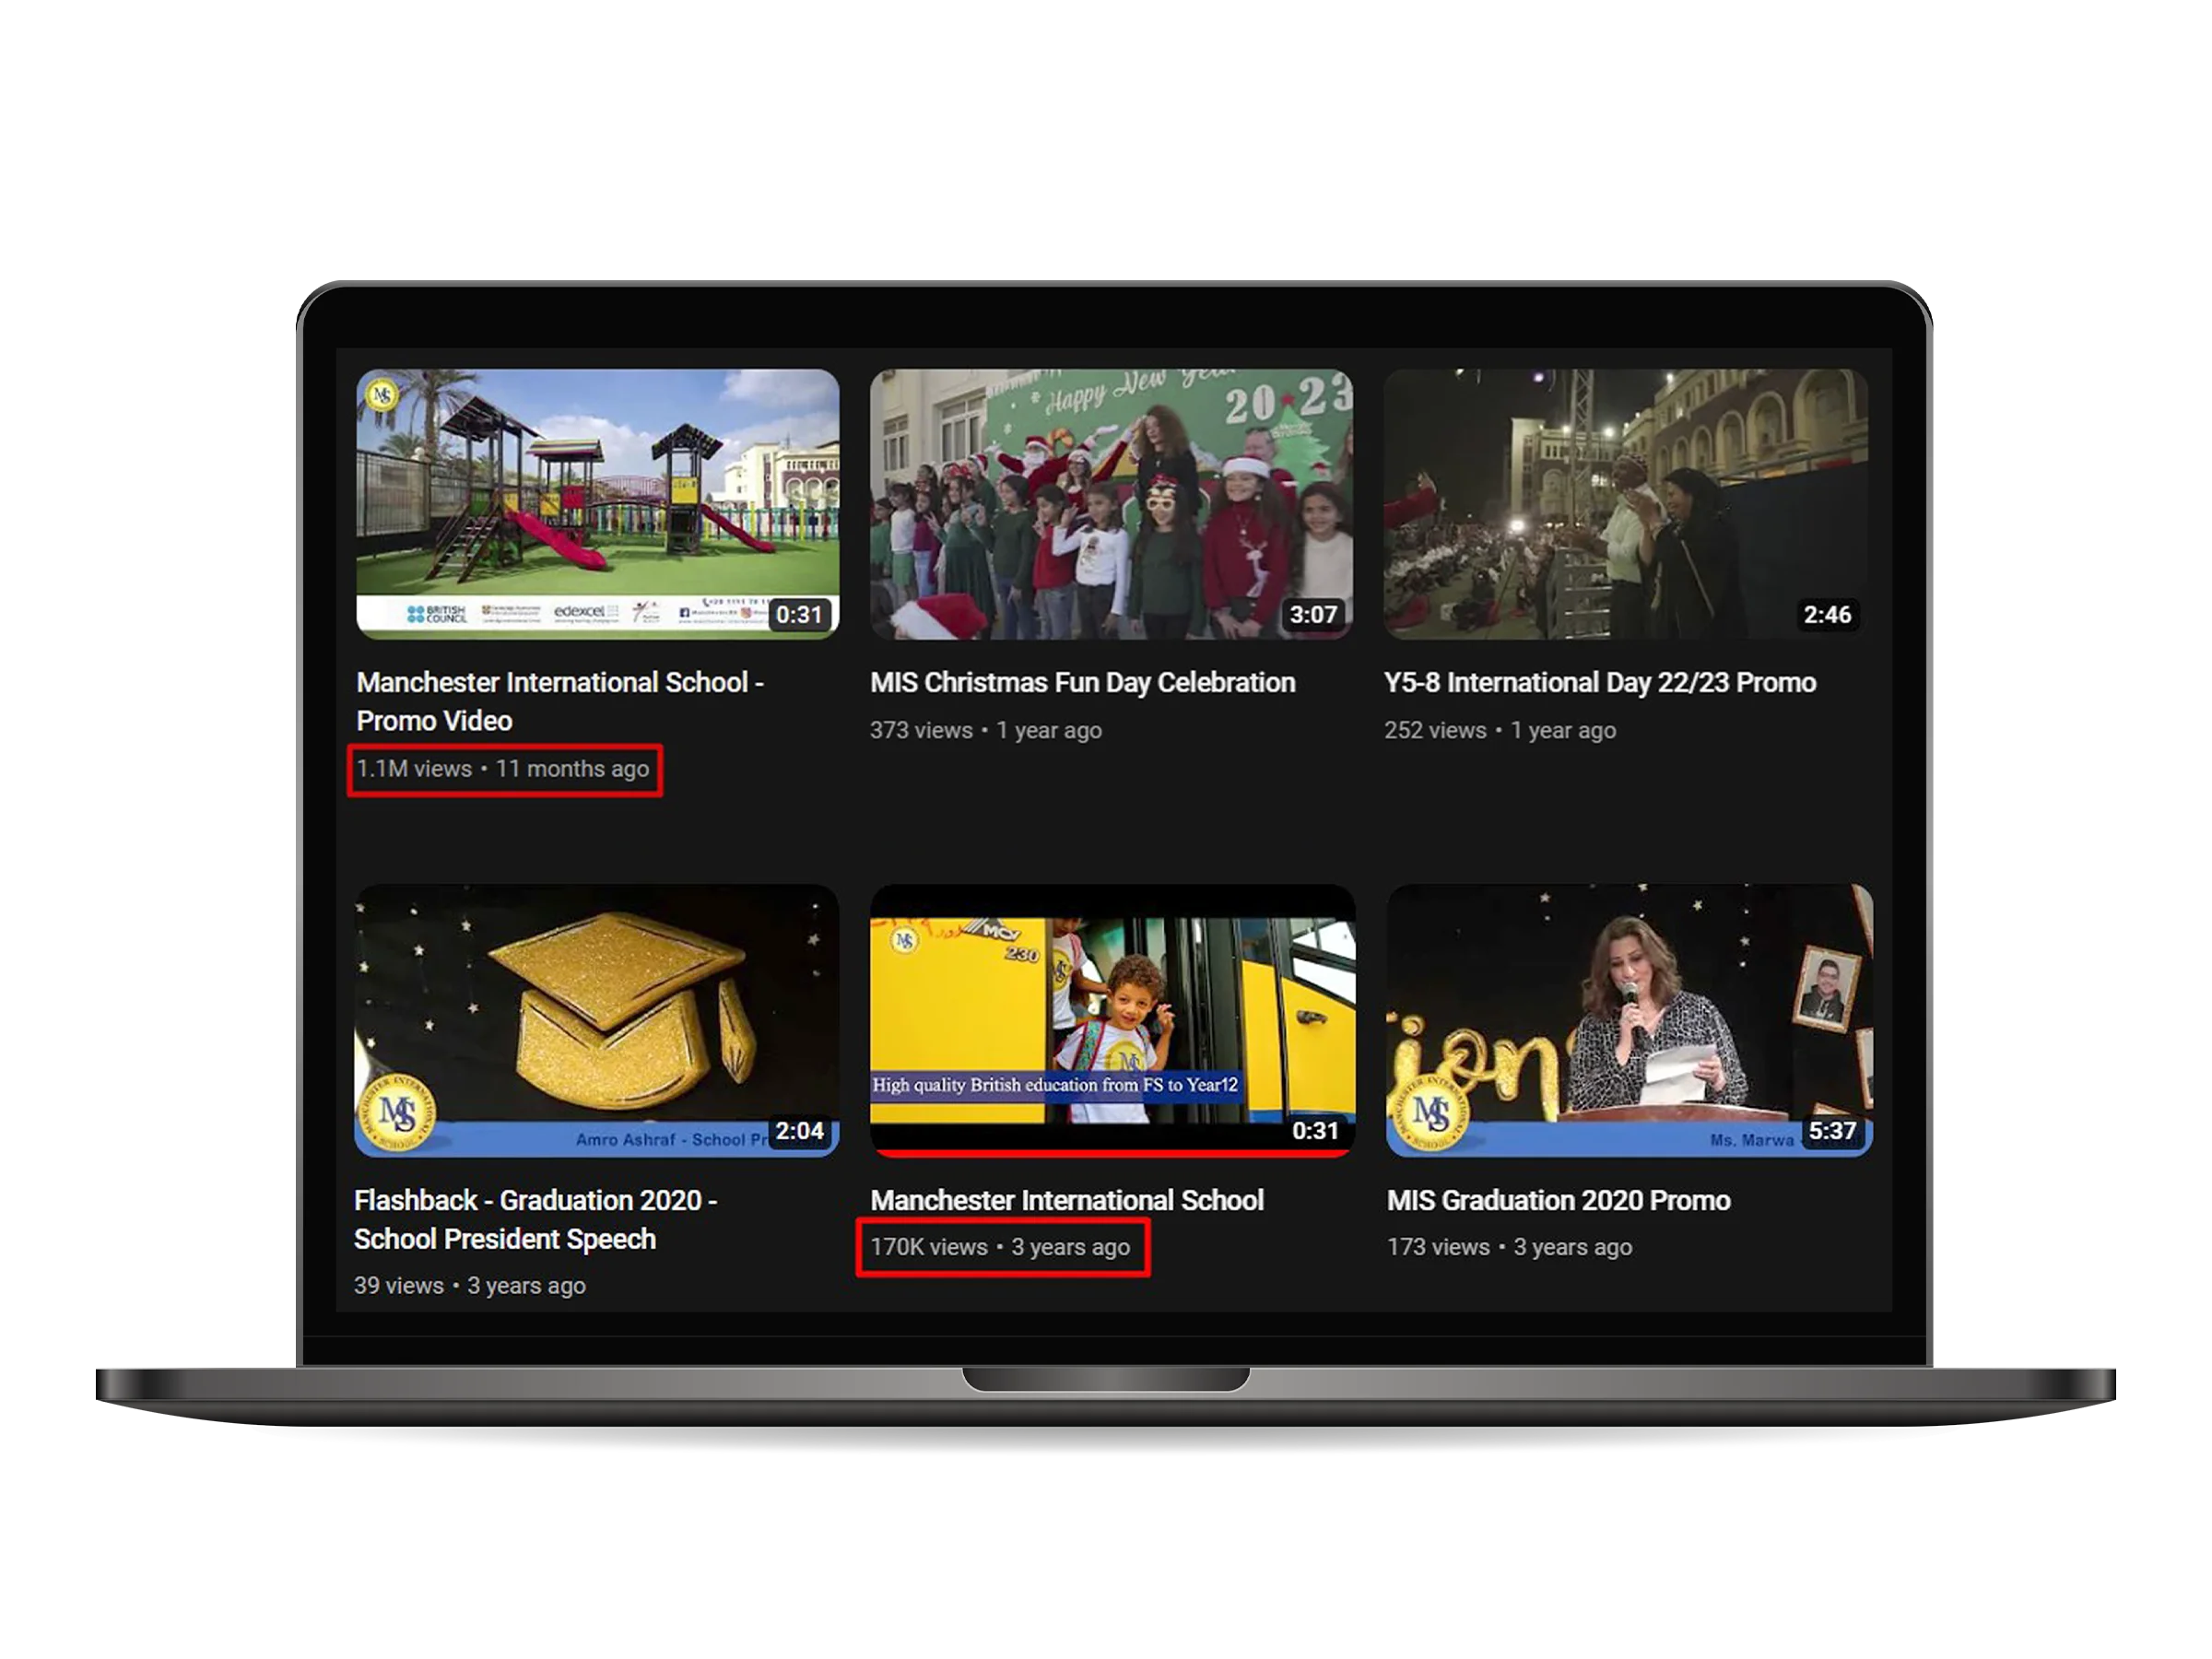Viewport: 2212px width, 1659px height.
Task: Click "173 views • 3 years ago" text
Action: [1509, 1247]
